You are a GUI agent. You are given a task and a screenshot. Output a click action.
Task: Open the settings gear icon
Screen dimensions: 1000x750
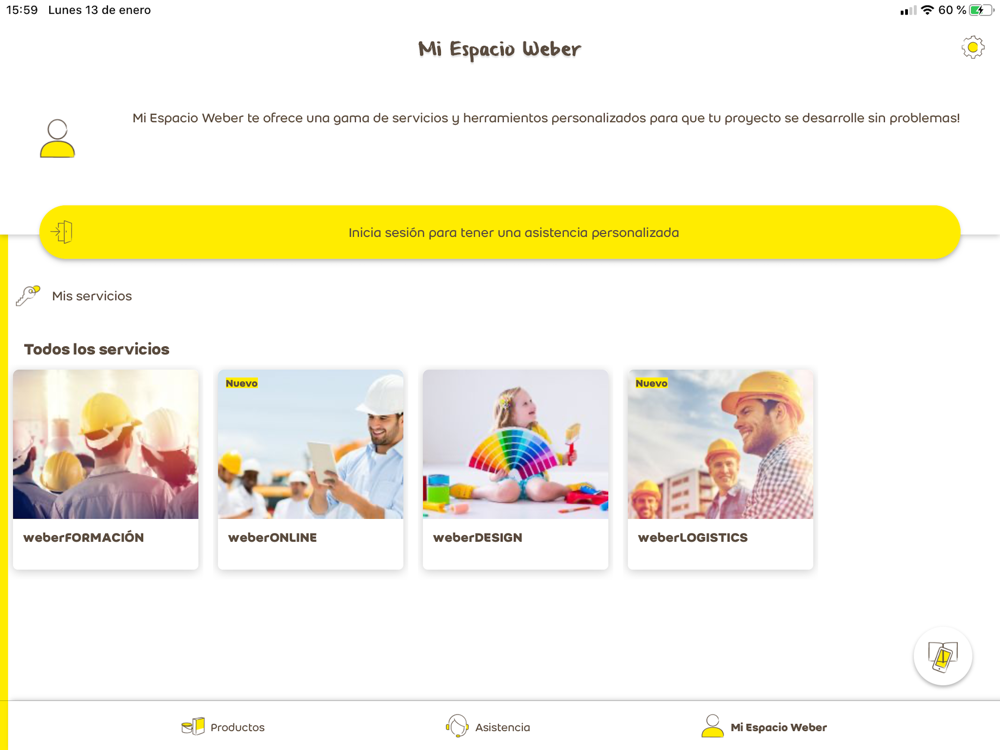973,48
